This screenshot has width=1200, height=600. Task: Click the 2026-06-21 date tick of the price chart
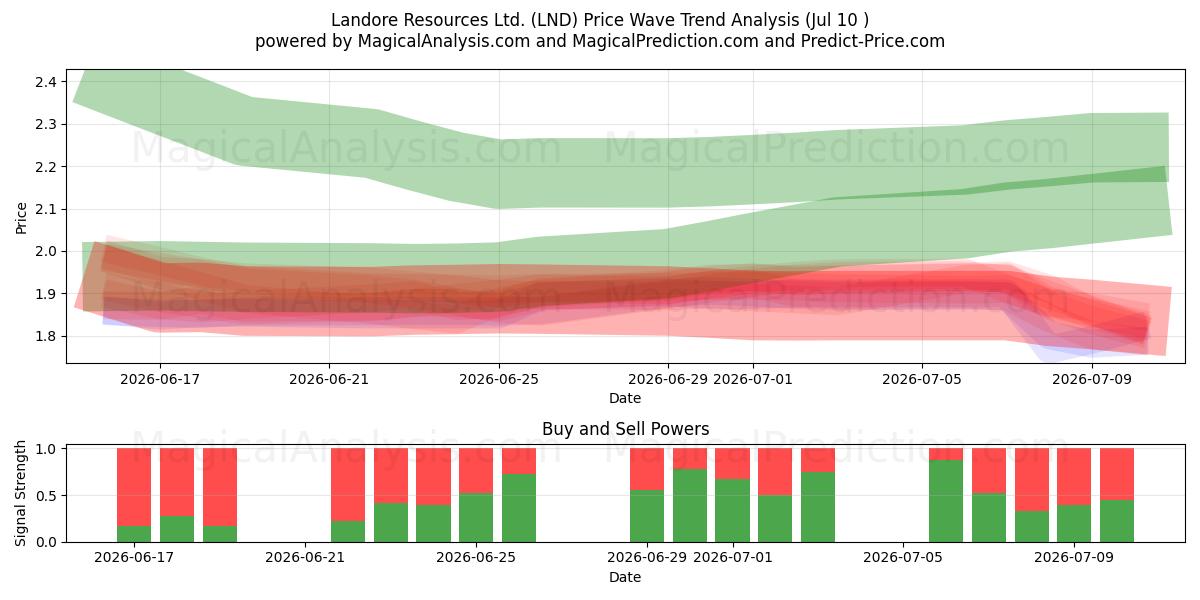point(329,379)
